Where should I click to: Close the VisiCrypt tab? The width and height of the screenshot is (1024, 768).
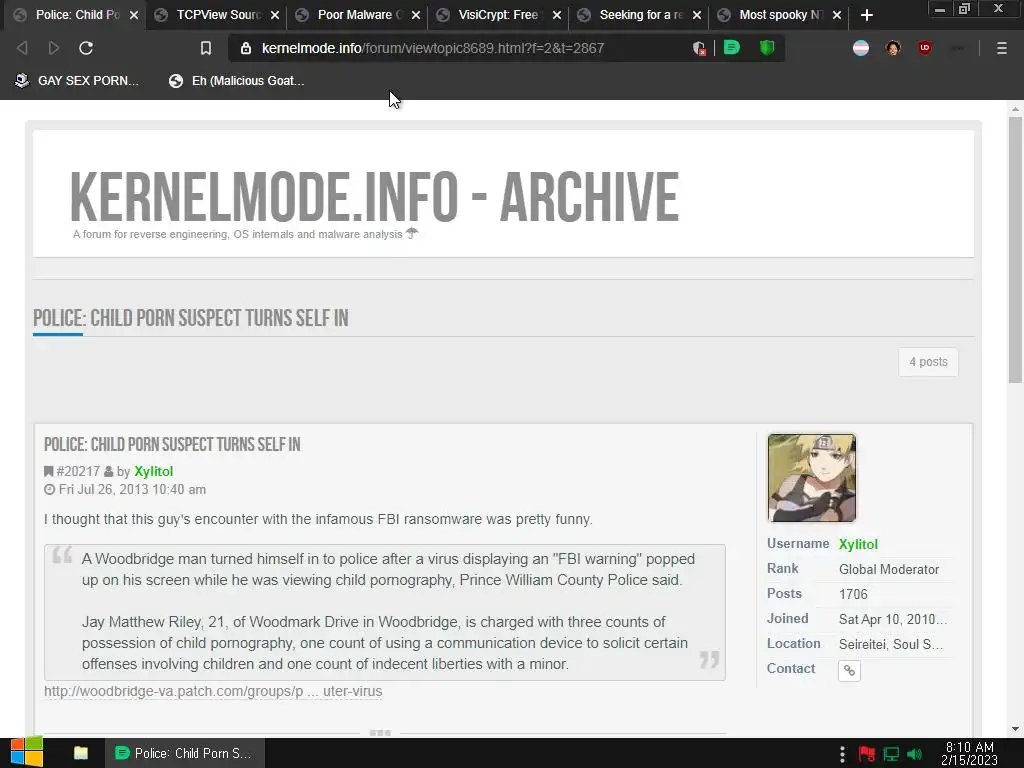pos(557,15)
